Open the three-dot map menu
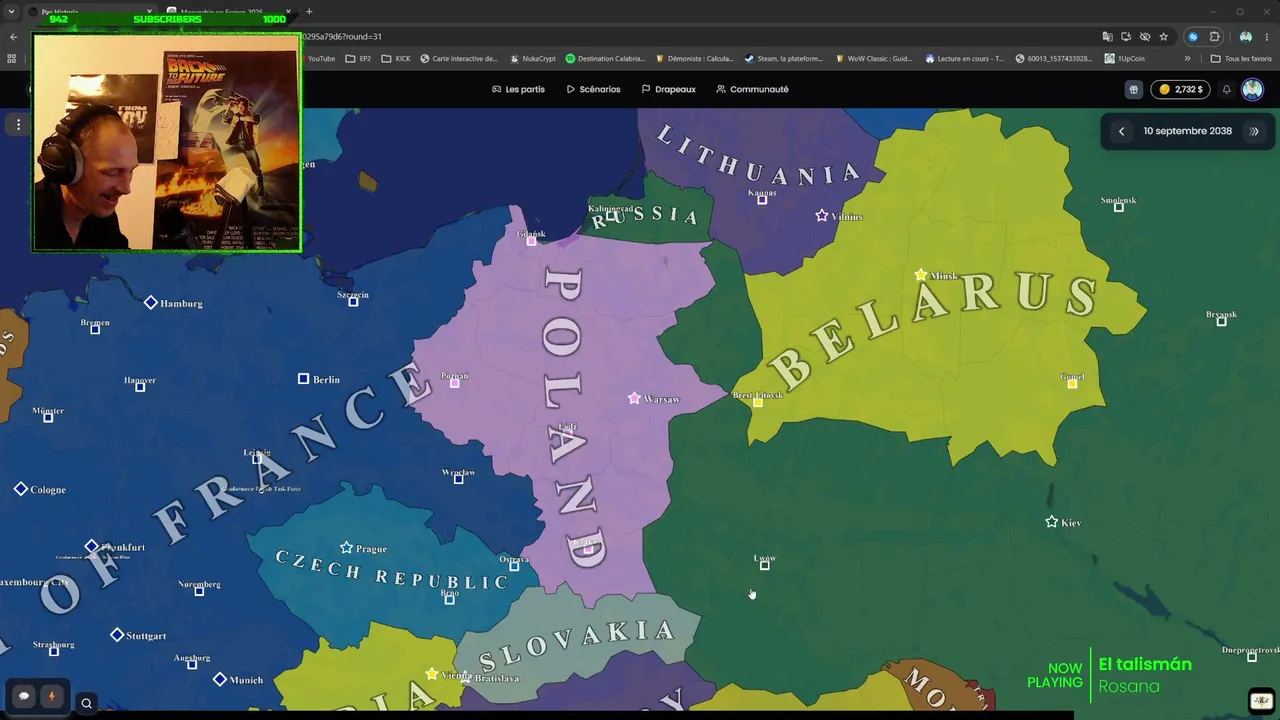 coord(18,124)
